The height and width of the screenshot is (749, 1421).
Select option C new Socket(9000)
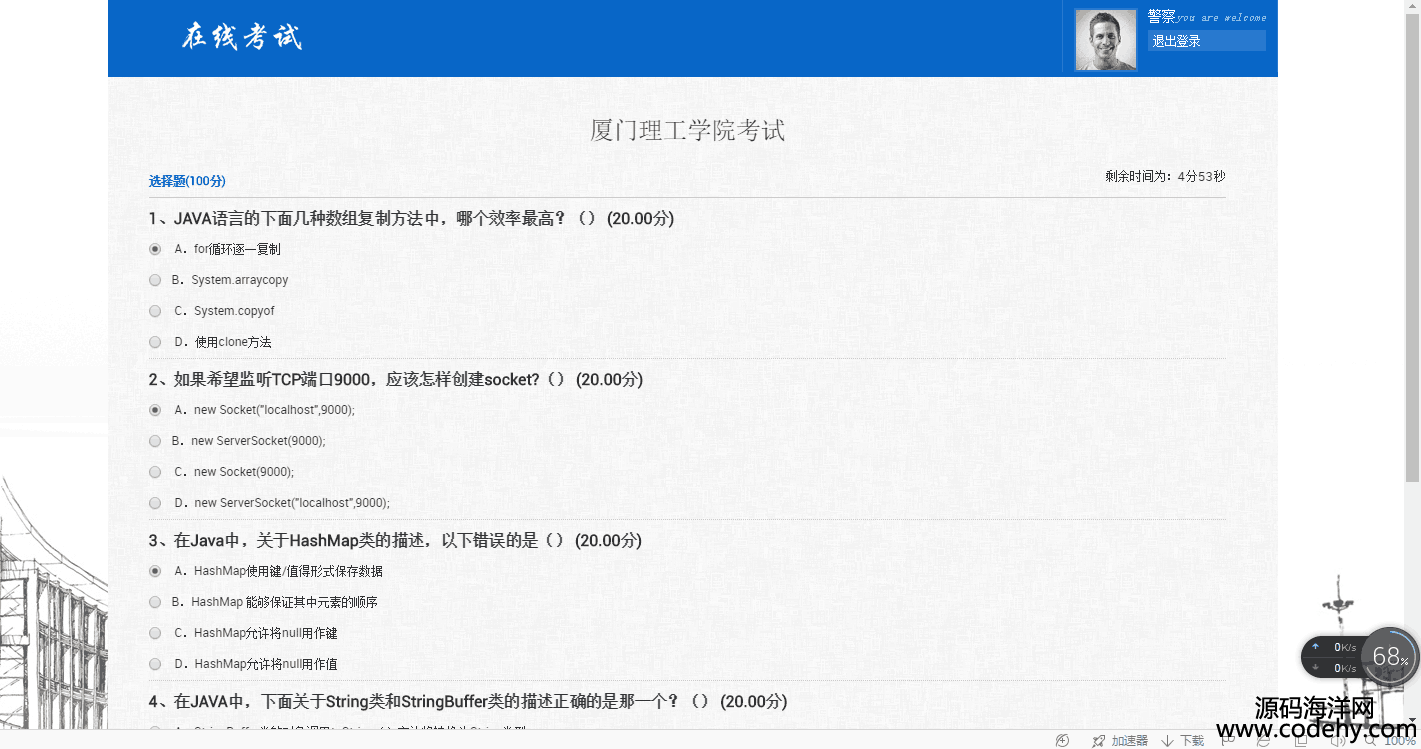click(x=155, y=472)
